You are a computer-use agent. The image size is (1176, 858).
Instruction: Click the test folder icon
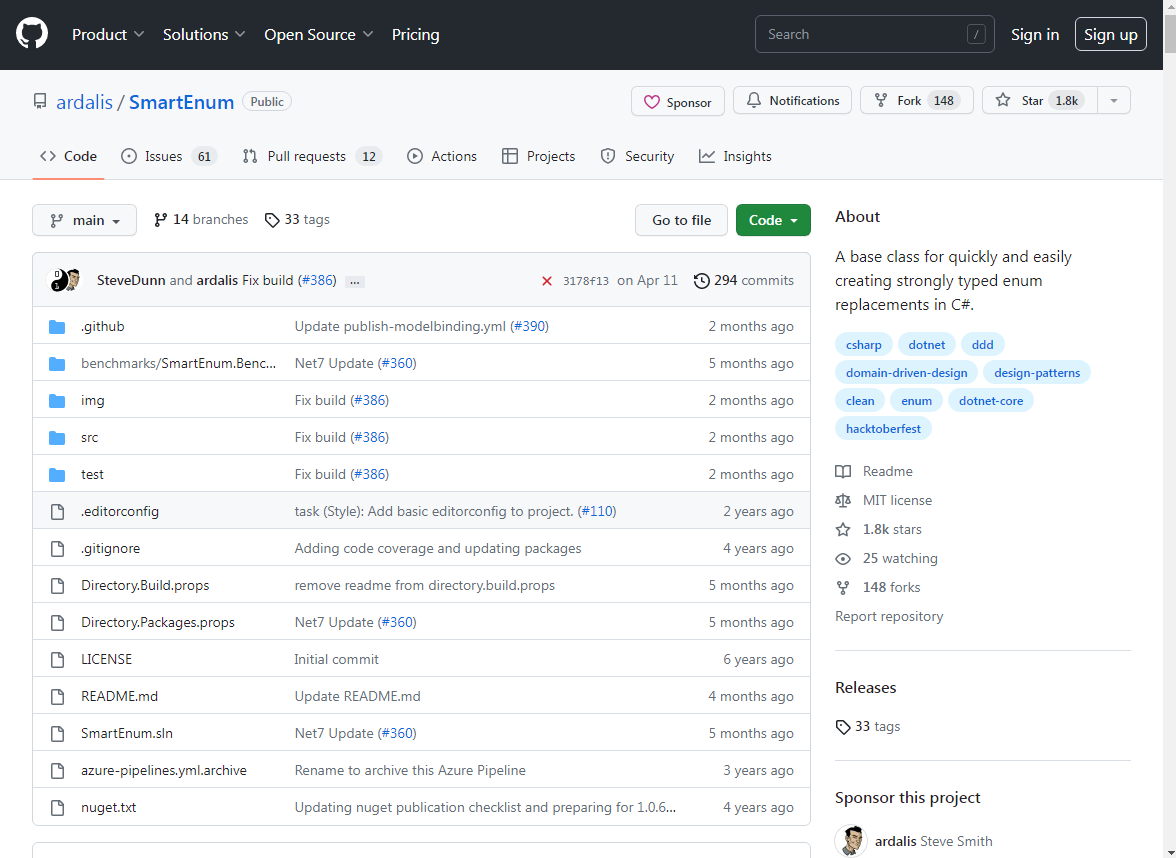(x=57, y=474)
